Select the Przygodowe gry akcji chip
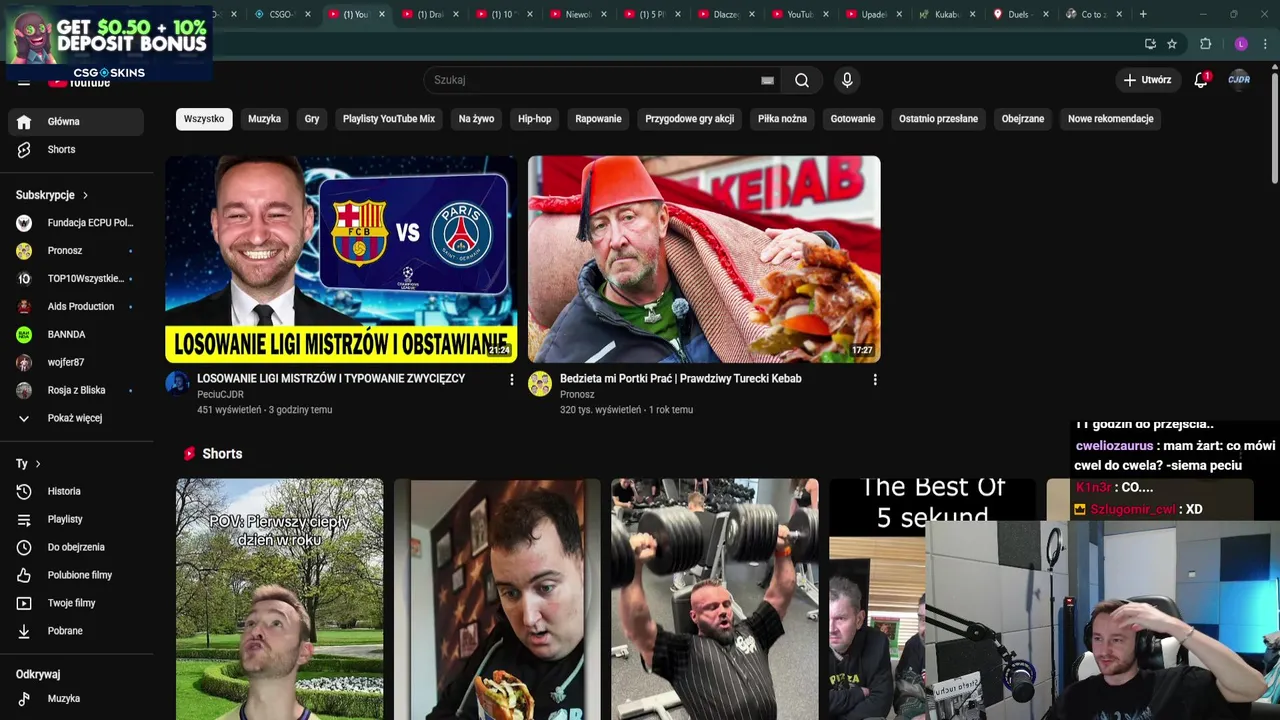 pos(689,119)
